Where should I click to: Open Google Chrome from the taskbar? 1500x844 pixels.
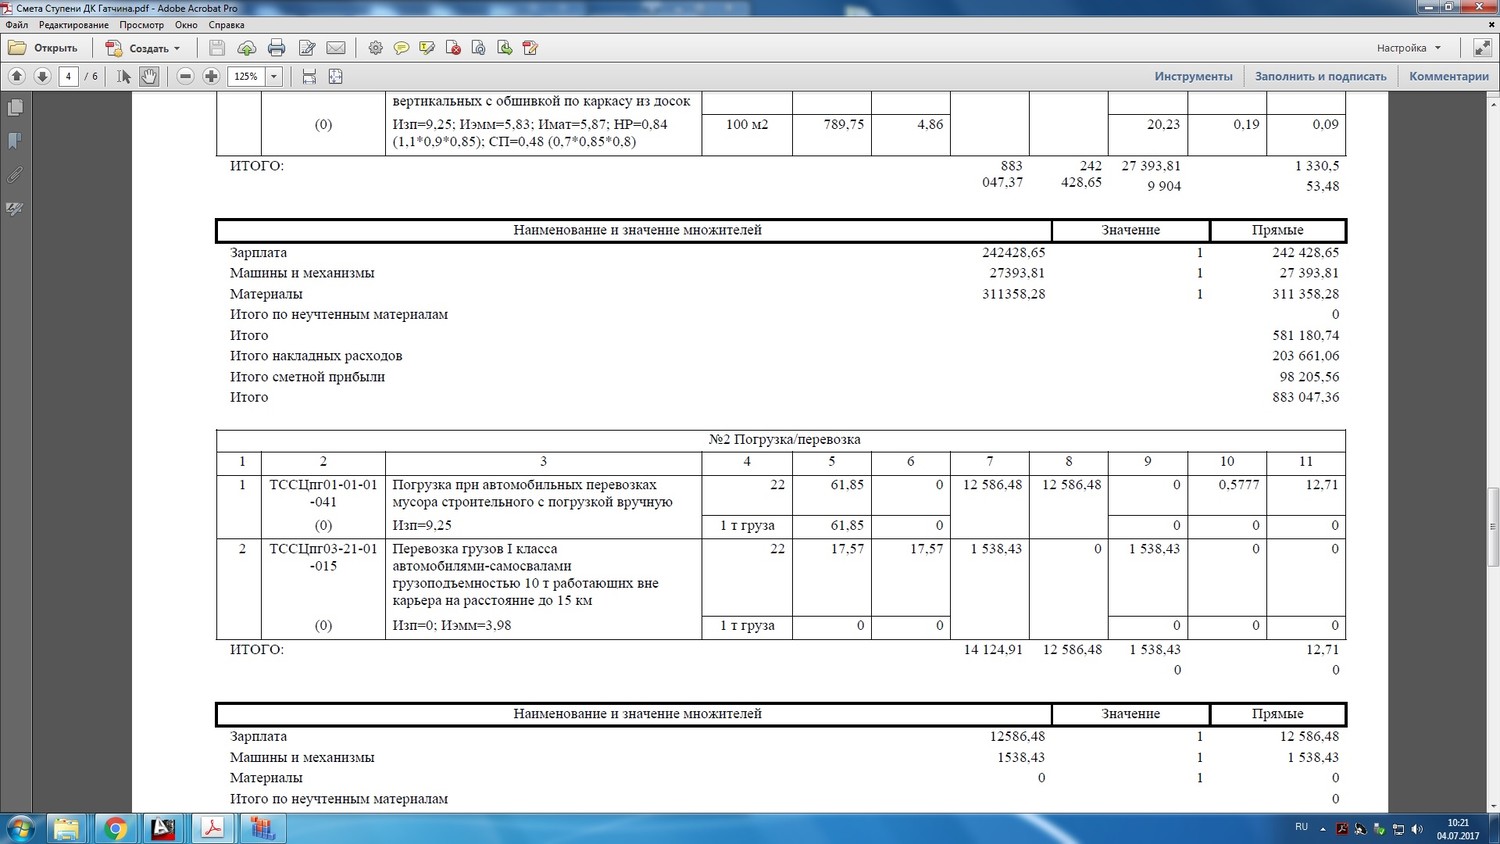point(115,829)
